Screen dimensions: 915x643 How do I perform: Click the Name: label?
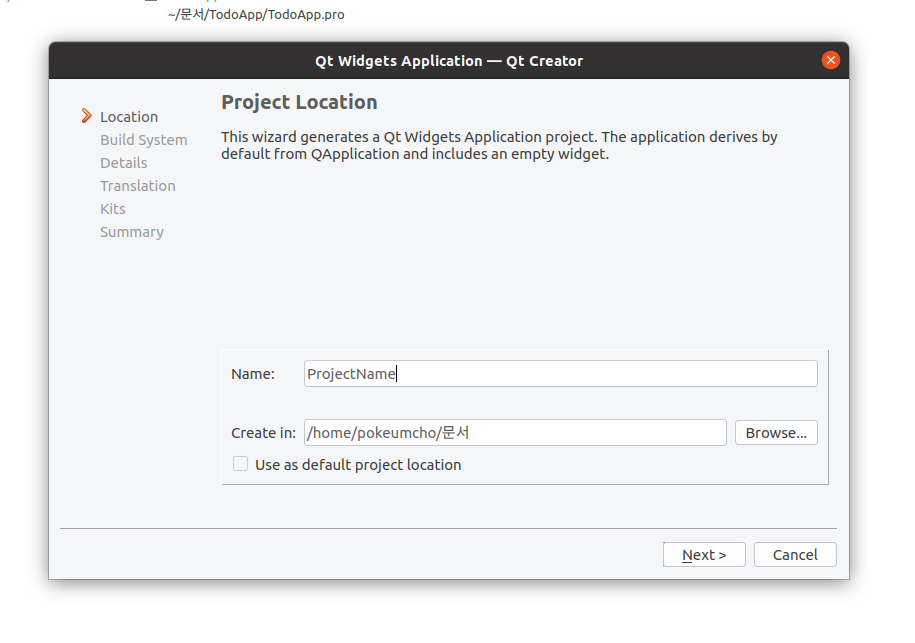253,374
